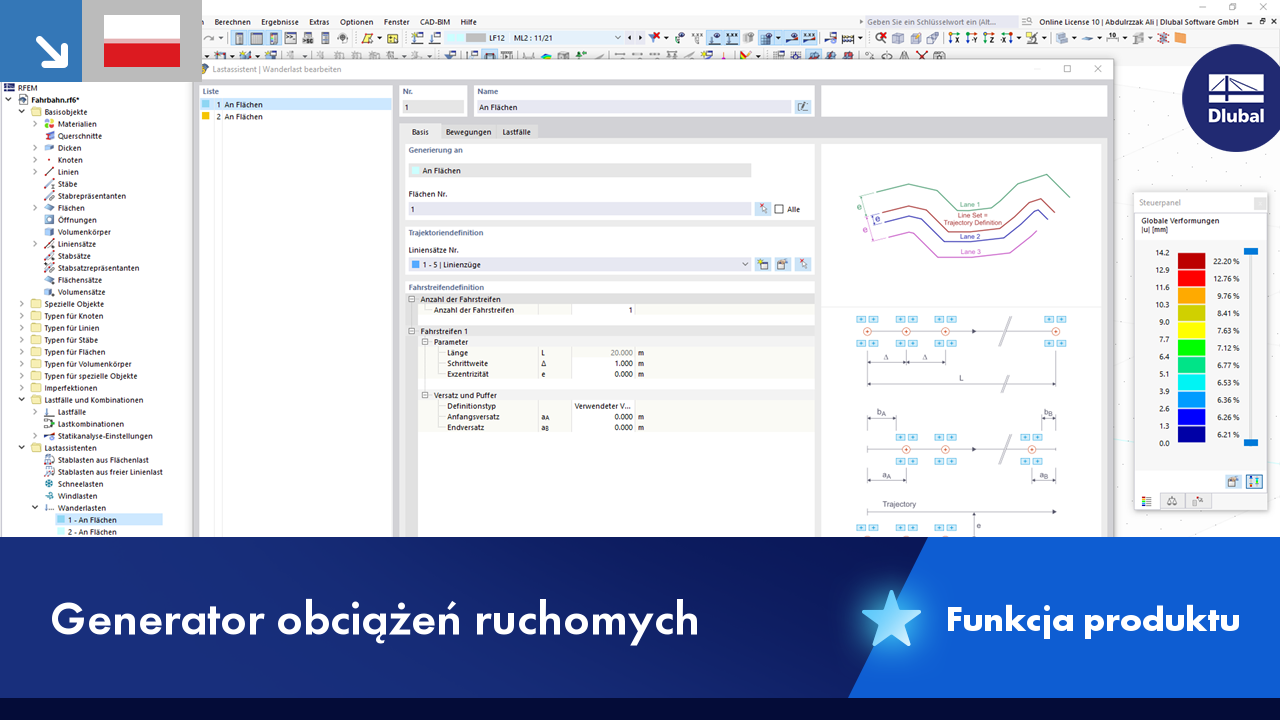Open the Ergebnisse menu
This screenshot has width=1280, height=720.
tap(279, 22)
